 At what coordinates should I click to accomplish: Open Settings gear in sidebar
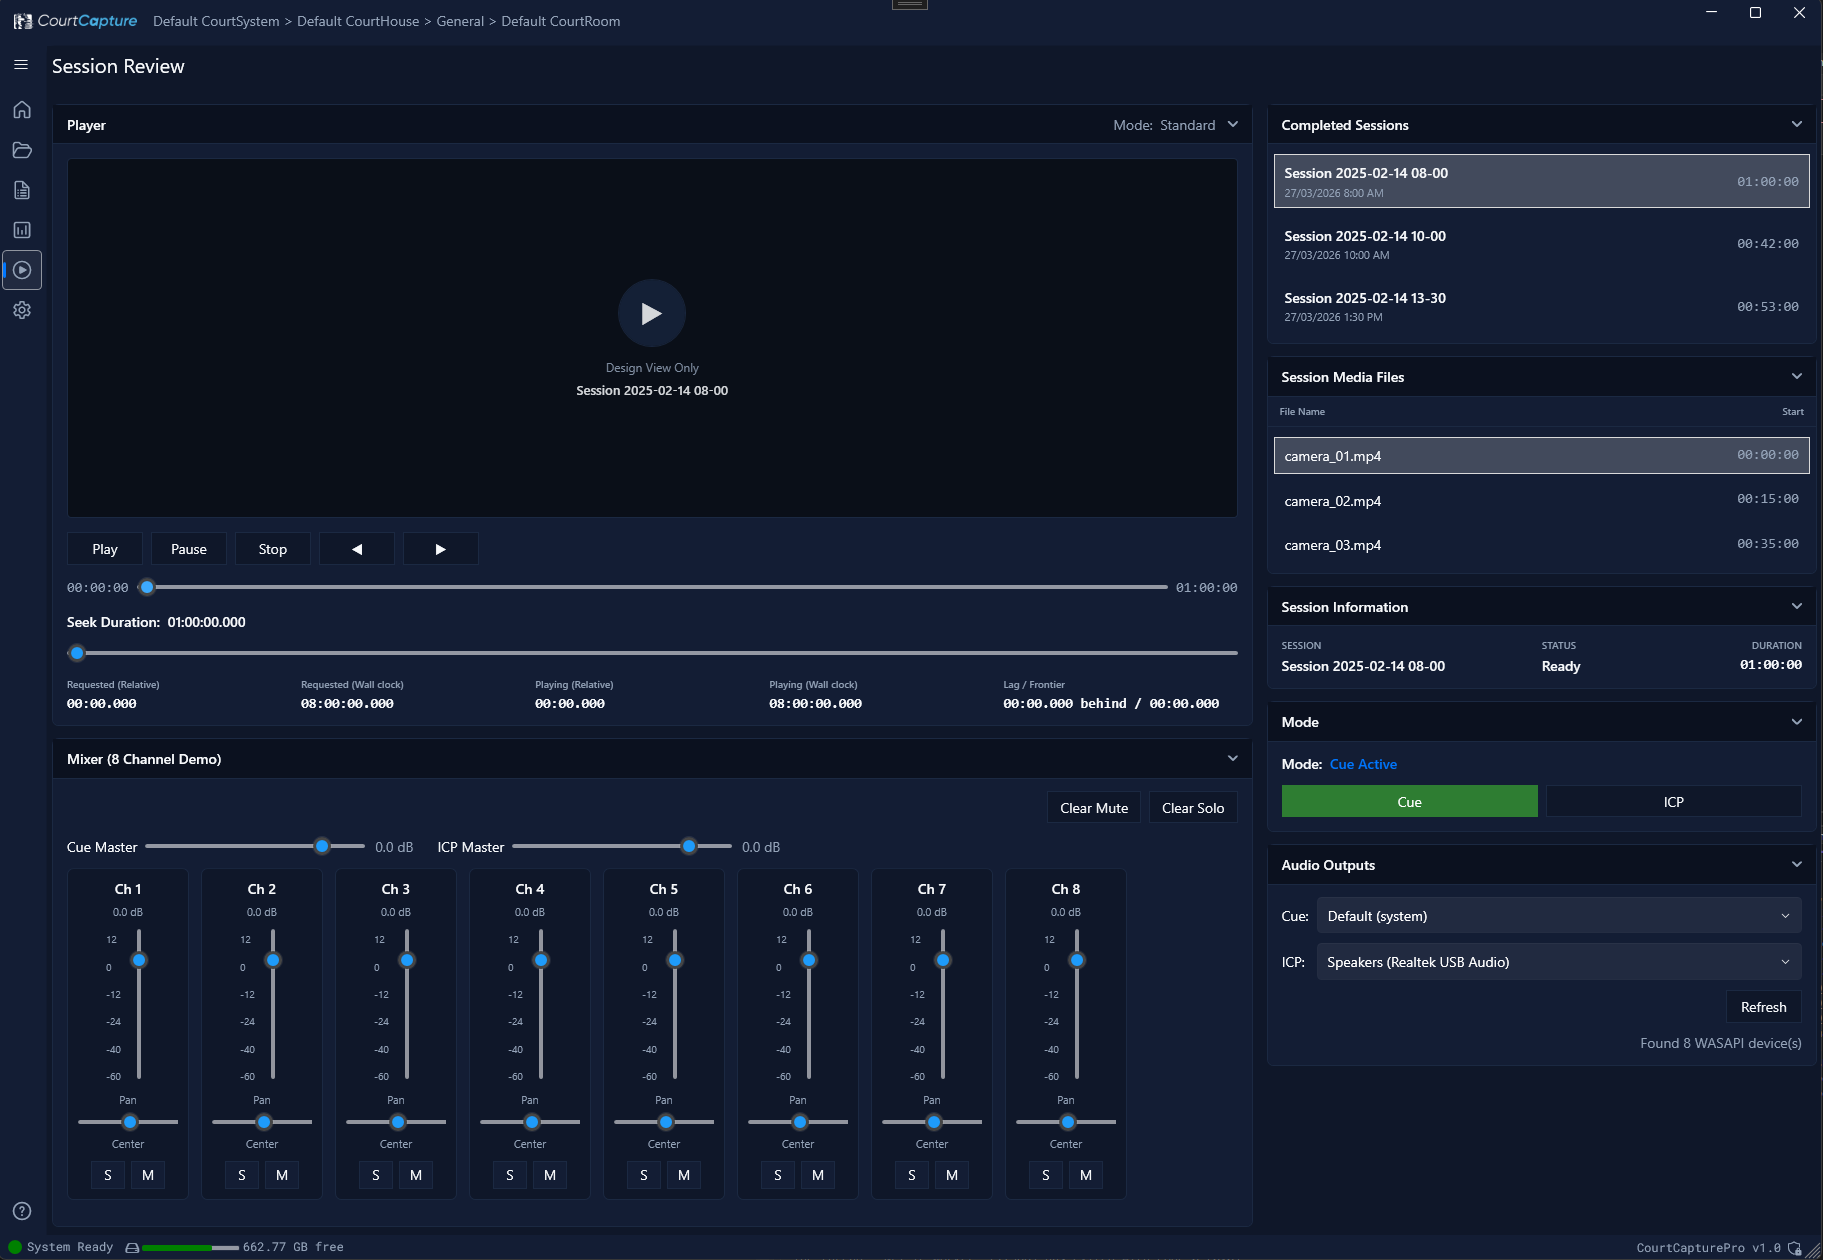(22, 310)
